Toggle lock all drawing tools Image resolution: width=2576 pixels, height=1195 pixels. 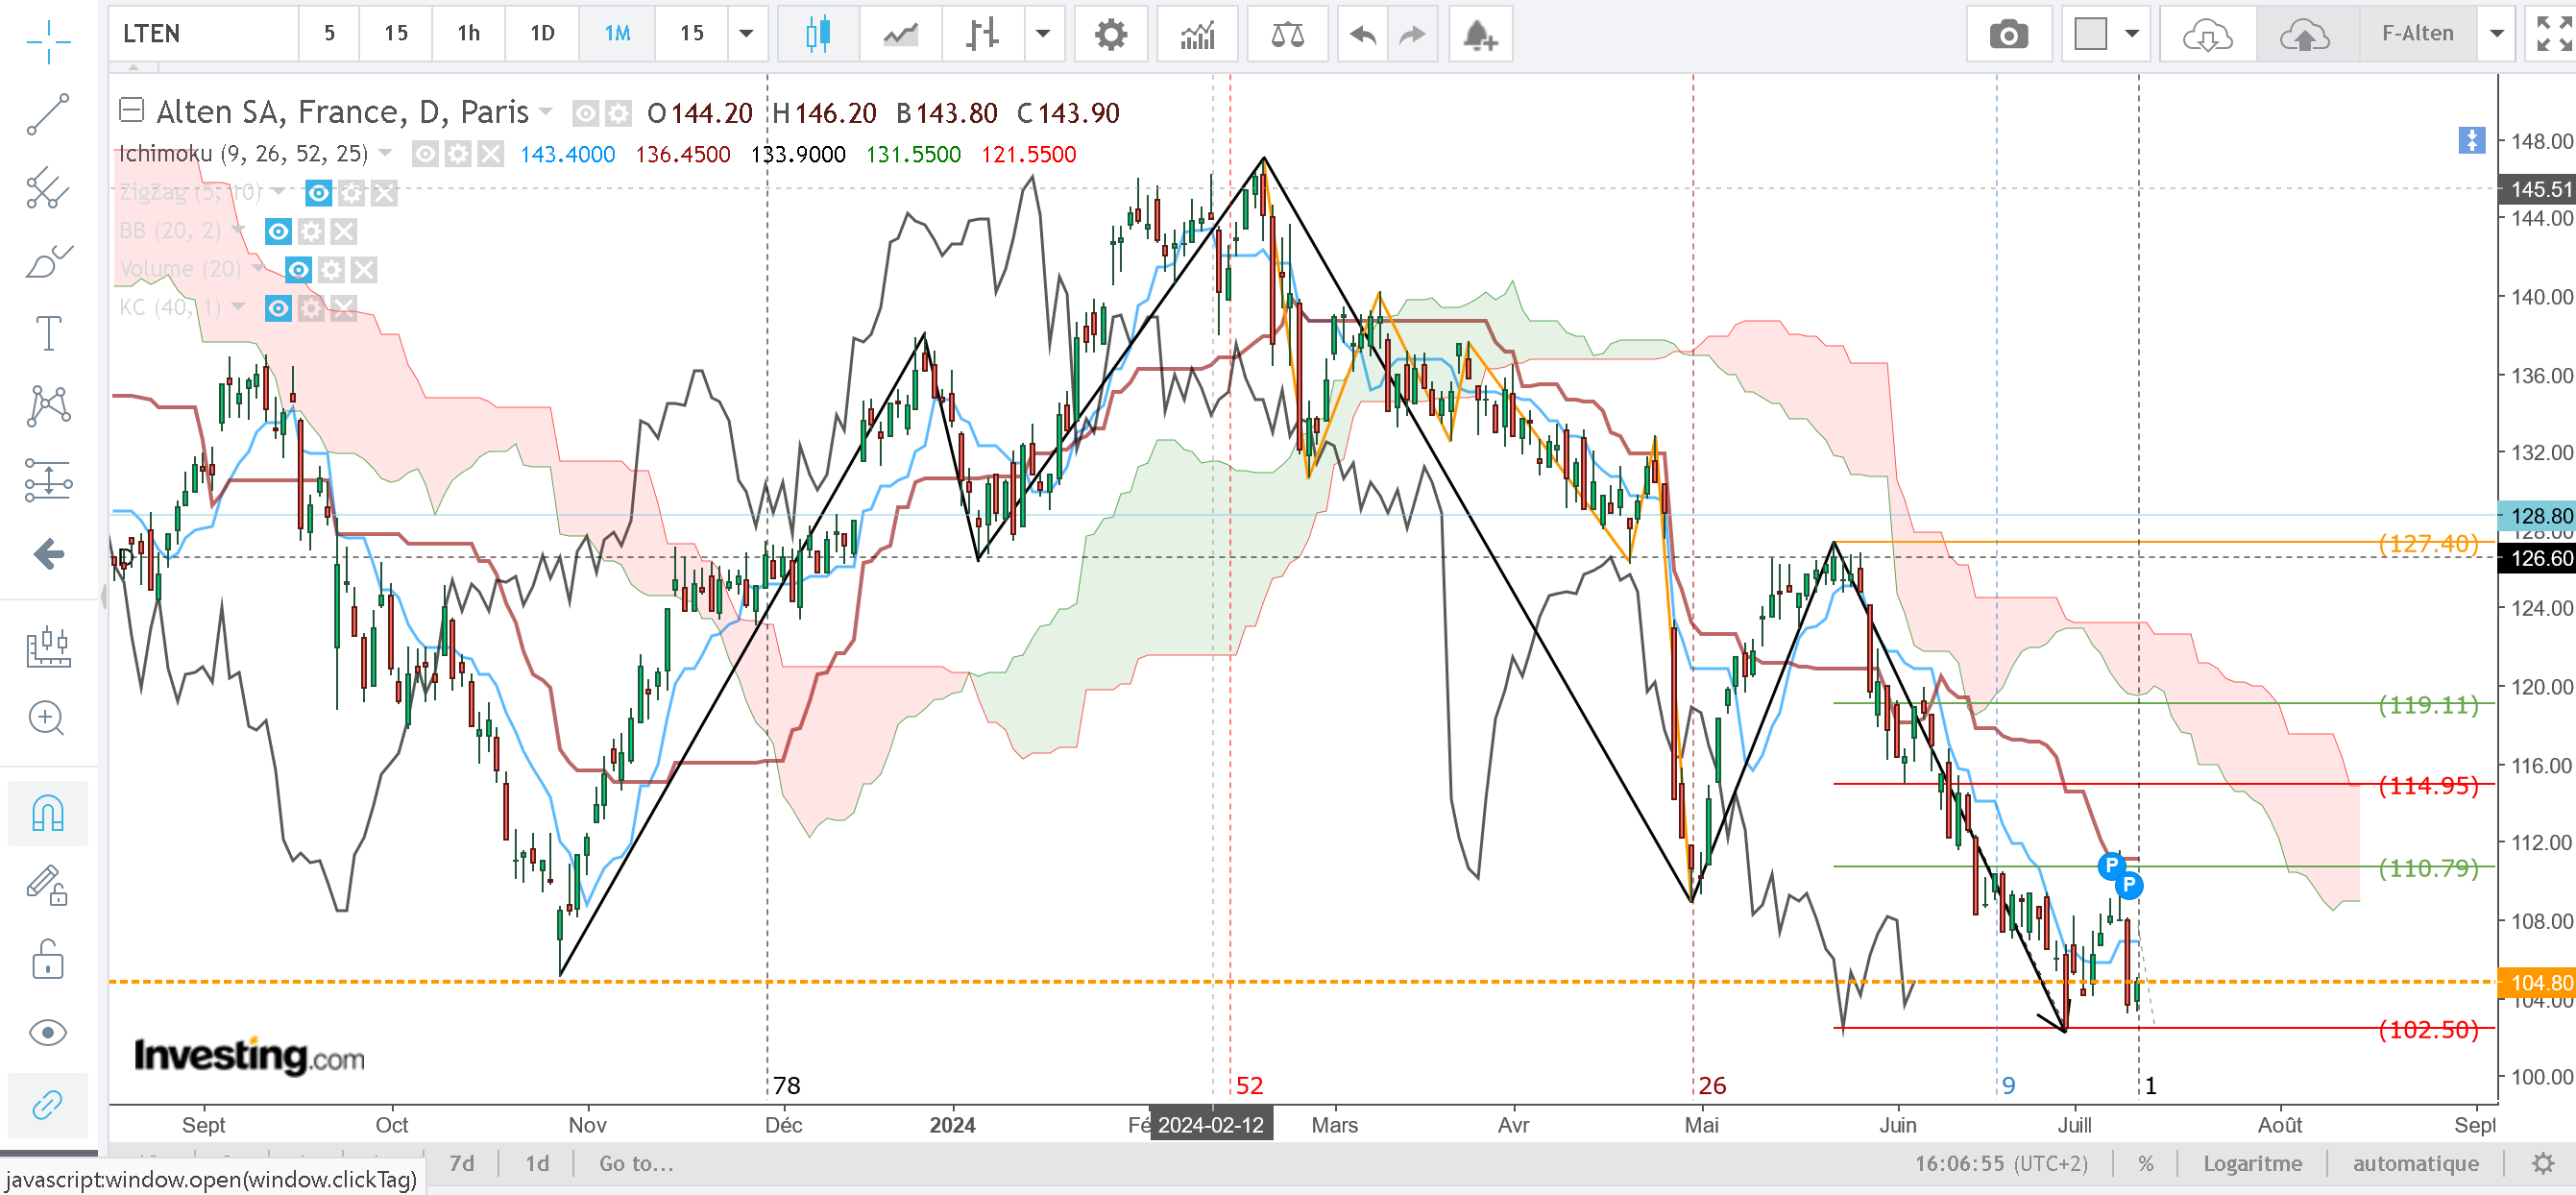(47, 959)
